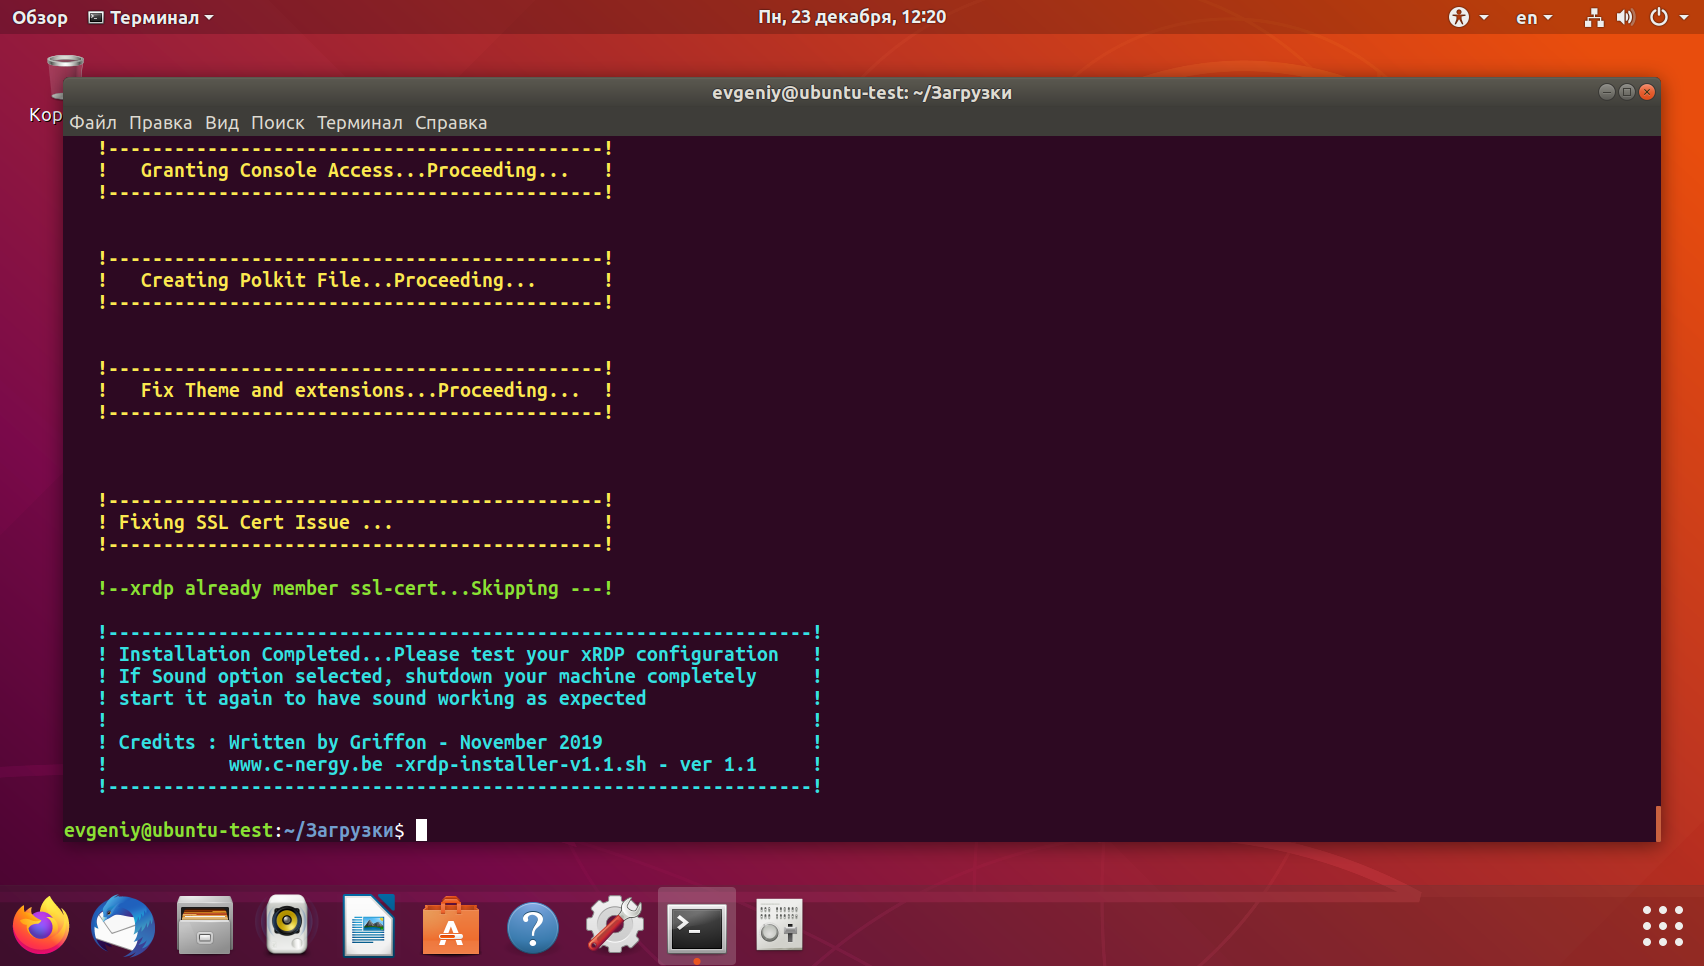
Task: Click the 'Fixing SSL Cert Issue ...' line
Action: point(255,522)
